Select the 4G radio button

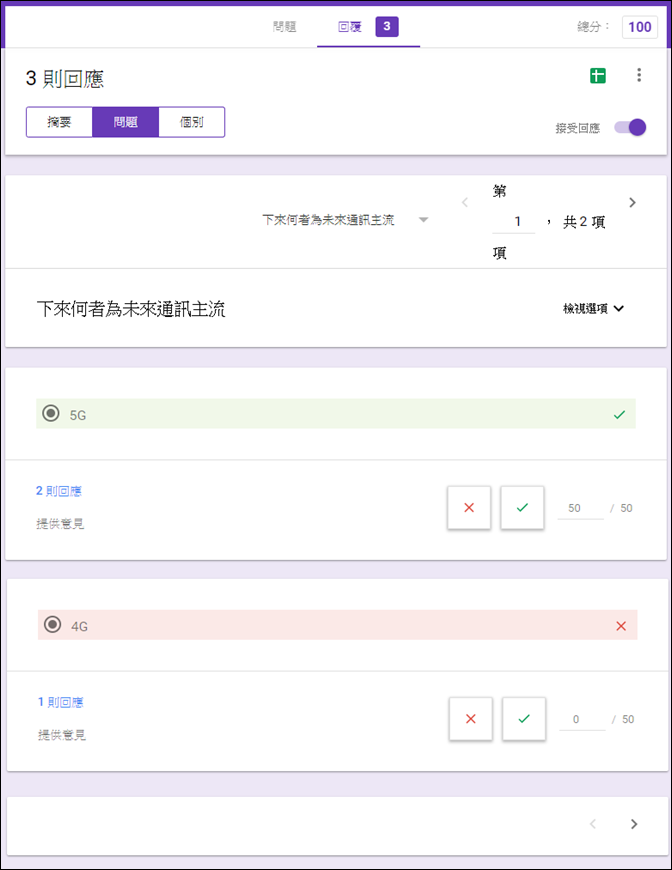[53, 625]
